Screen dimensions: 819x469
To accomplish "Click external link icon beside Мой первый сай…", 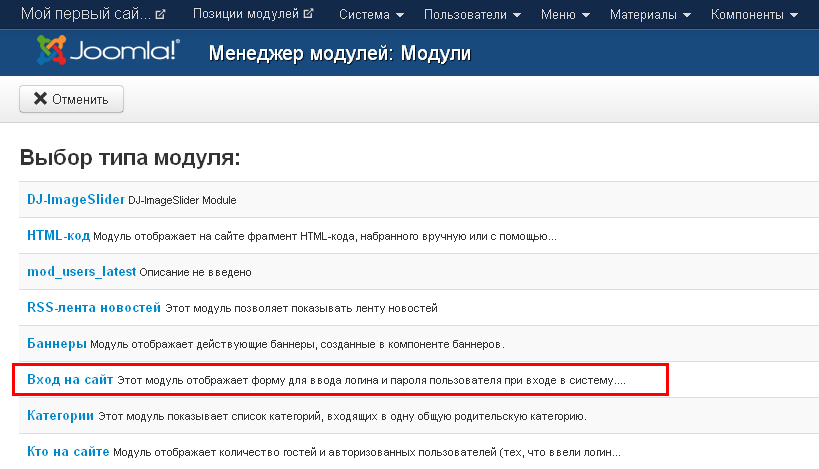I will [160, 15].
